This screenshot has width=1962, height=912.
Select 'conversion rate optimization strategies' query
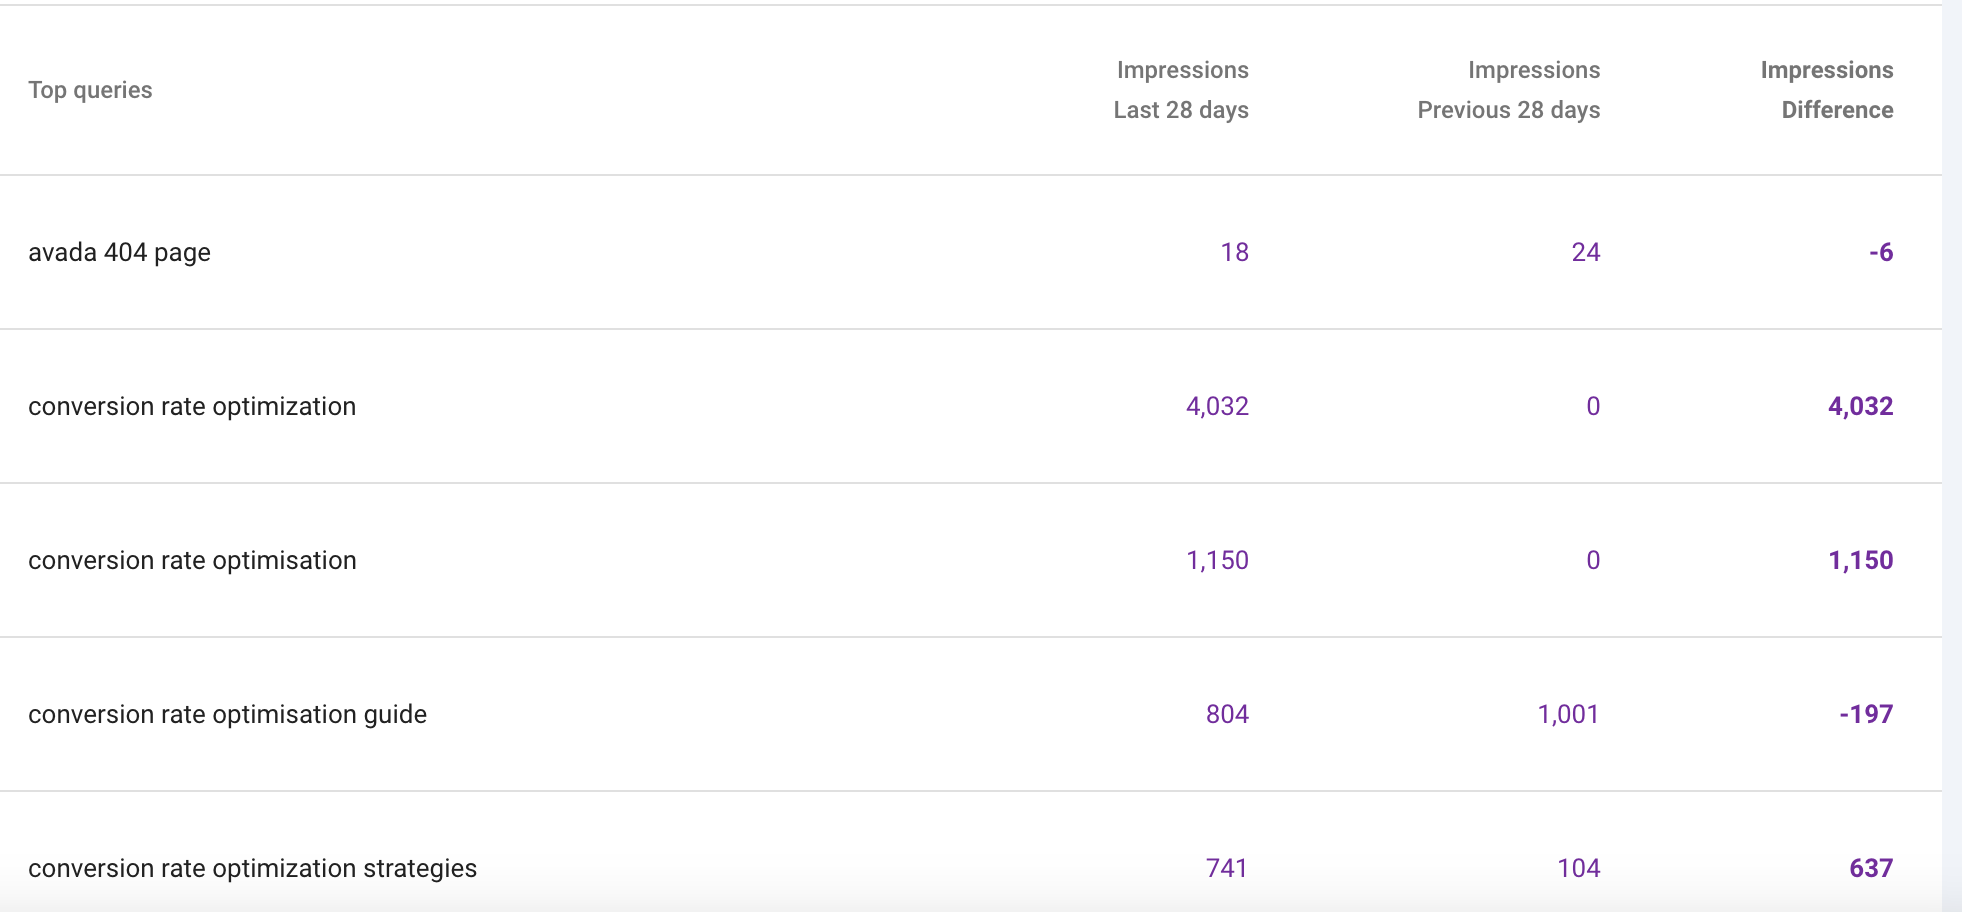pyautogui.click(x=252, y=868)
